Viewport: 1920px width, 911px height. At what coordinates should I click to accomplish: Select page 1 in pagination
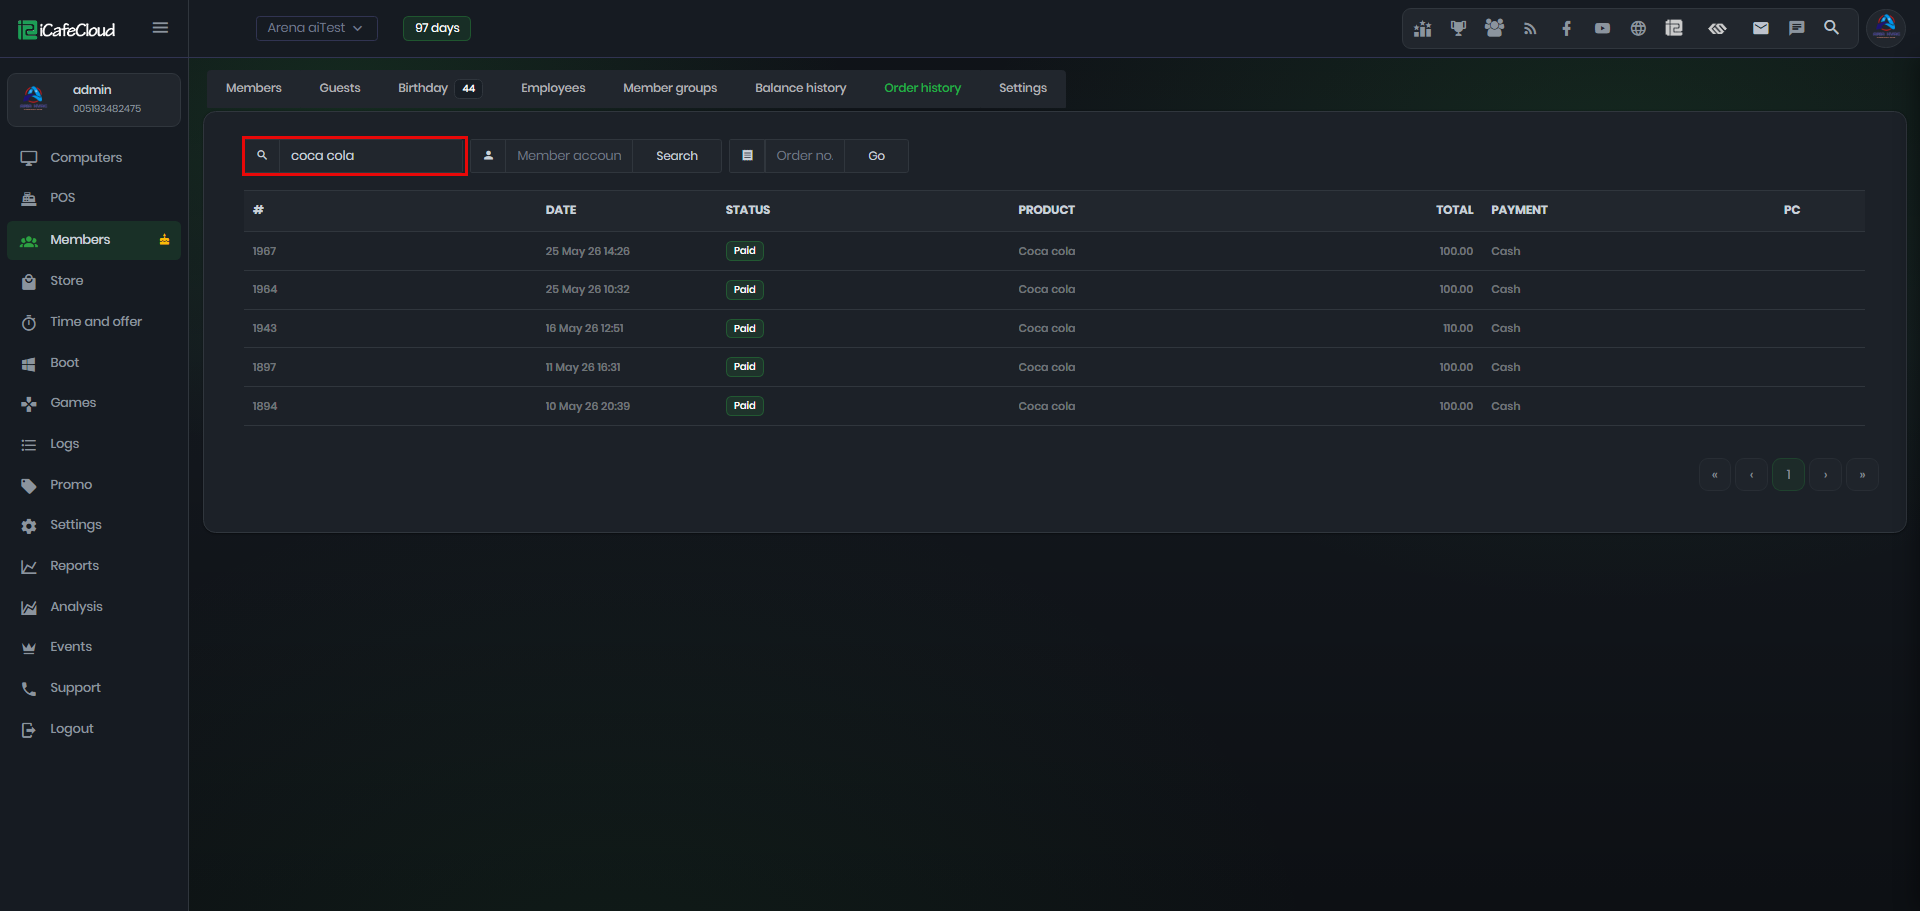tap(1789, 475)
